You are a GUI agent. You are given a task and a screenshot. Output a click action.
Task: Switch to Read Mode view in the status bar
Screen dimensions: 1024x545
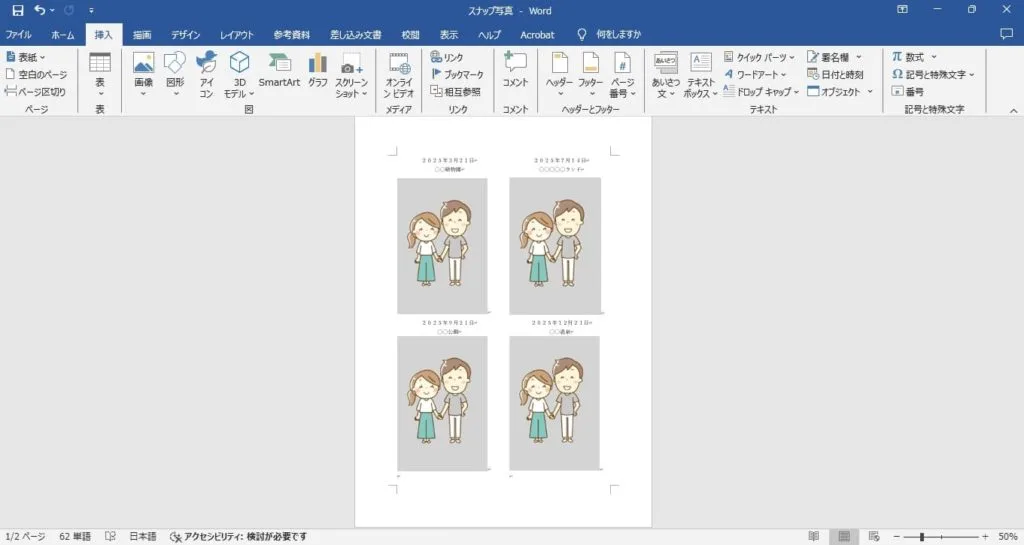click(814, 537)
